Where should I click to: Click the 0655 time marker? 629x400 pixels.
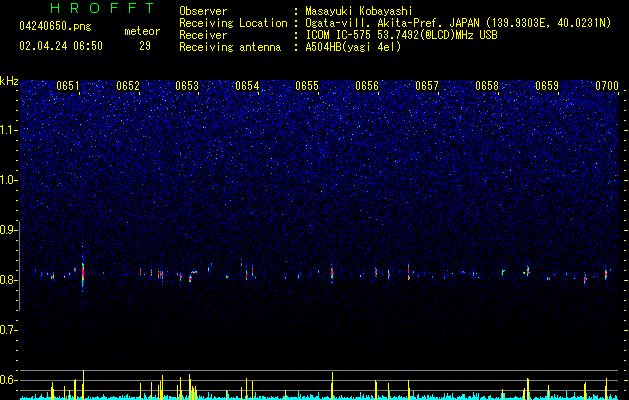pos(307,86)
